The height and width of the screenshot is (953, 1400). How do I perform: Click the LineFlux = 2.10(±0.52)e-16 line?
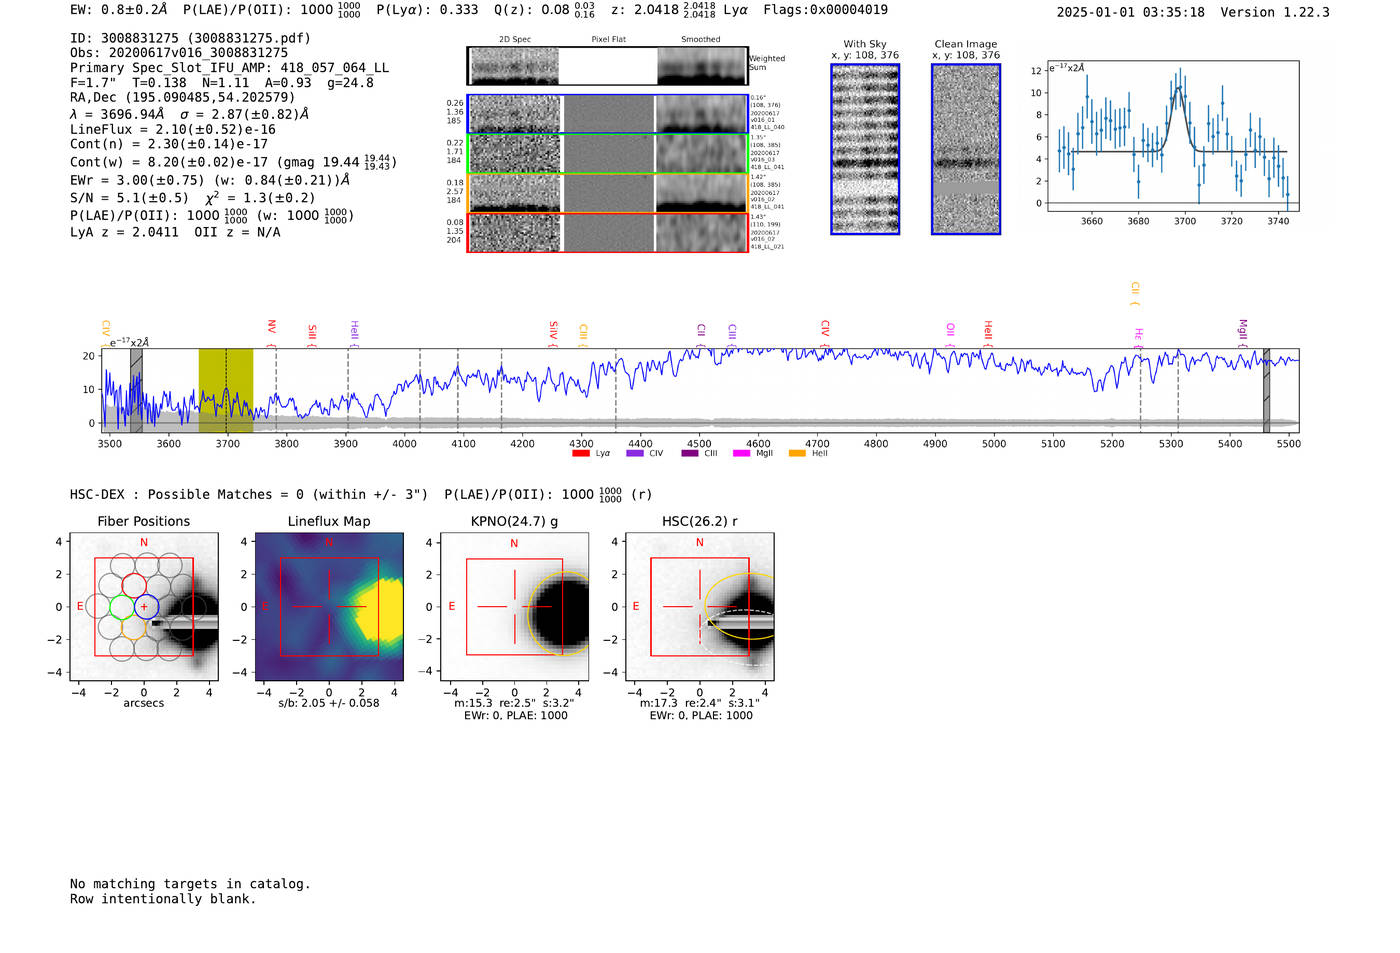pyautogui.click(x=173, y=129)
